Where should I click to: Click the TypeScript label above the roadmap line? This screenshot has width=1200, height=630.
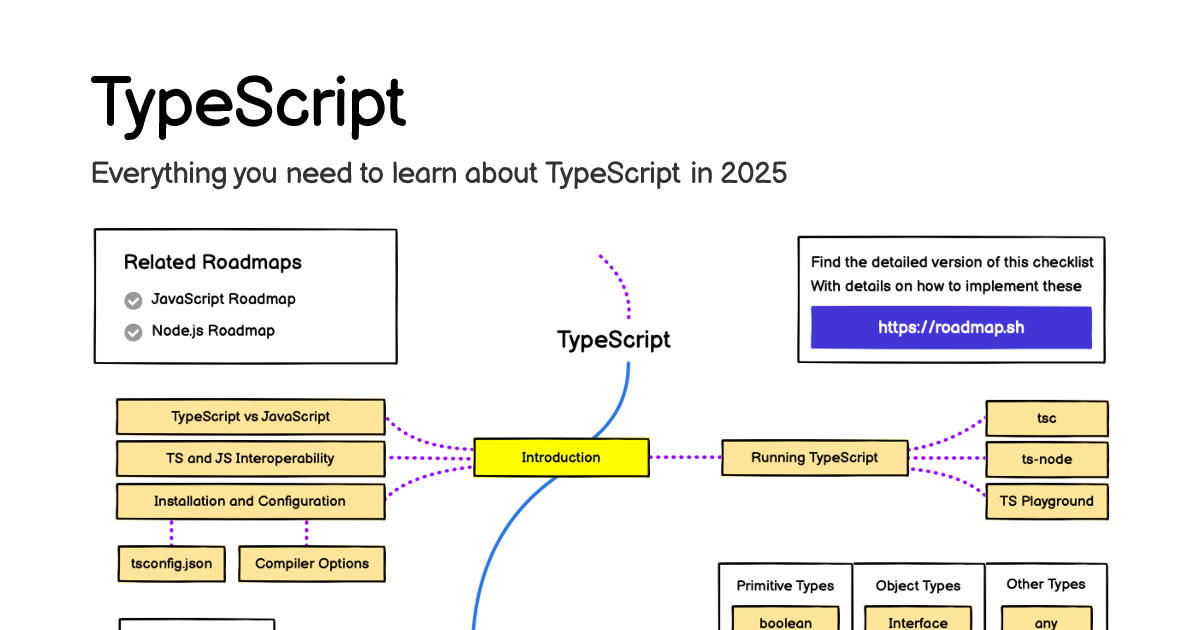[x=613, y=340]
